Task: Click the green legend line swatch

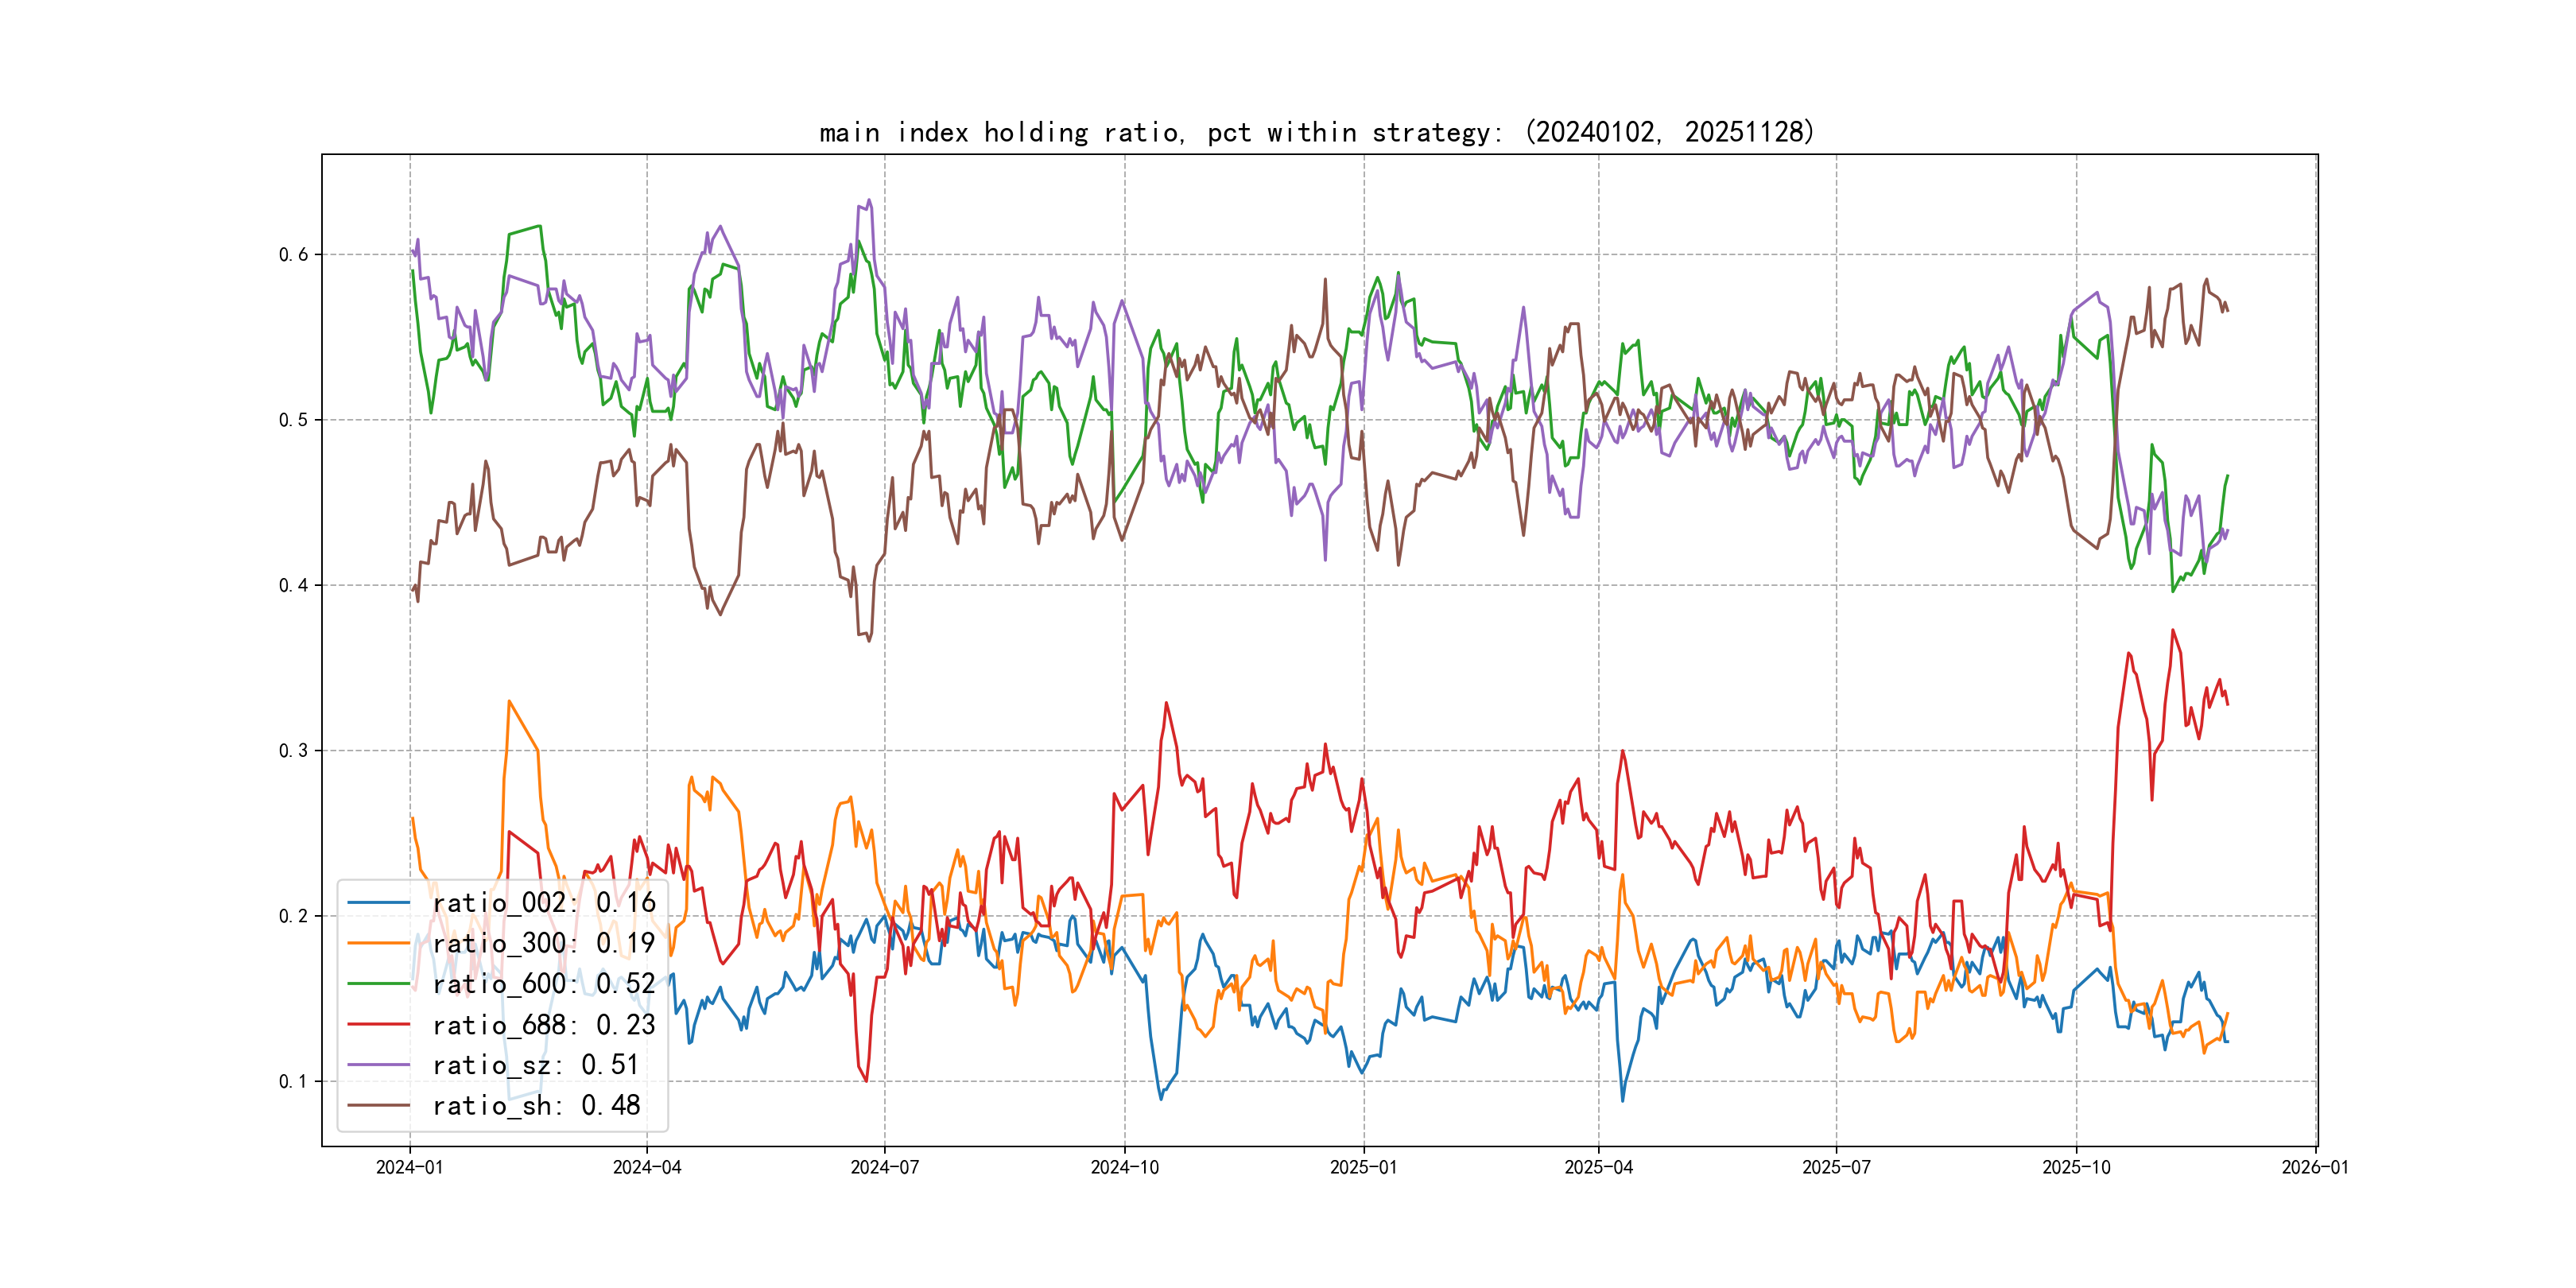Action: pos(378,984)
